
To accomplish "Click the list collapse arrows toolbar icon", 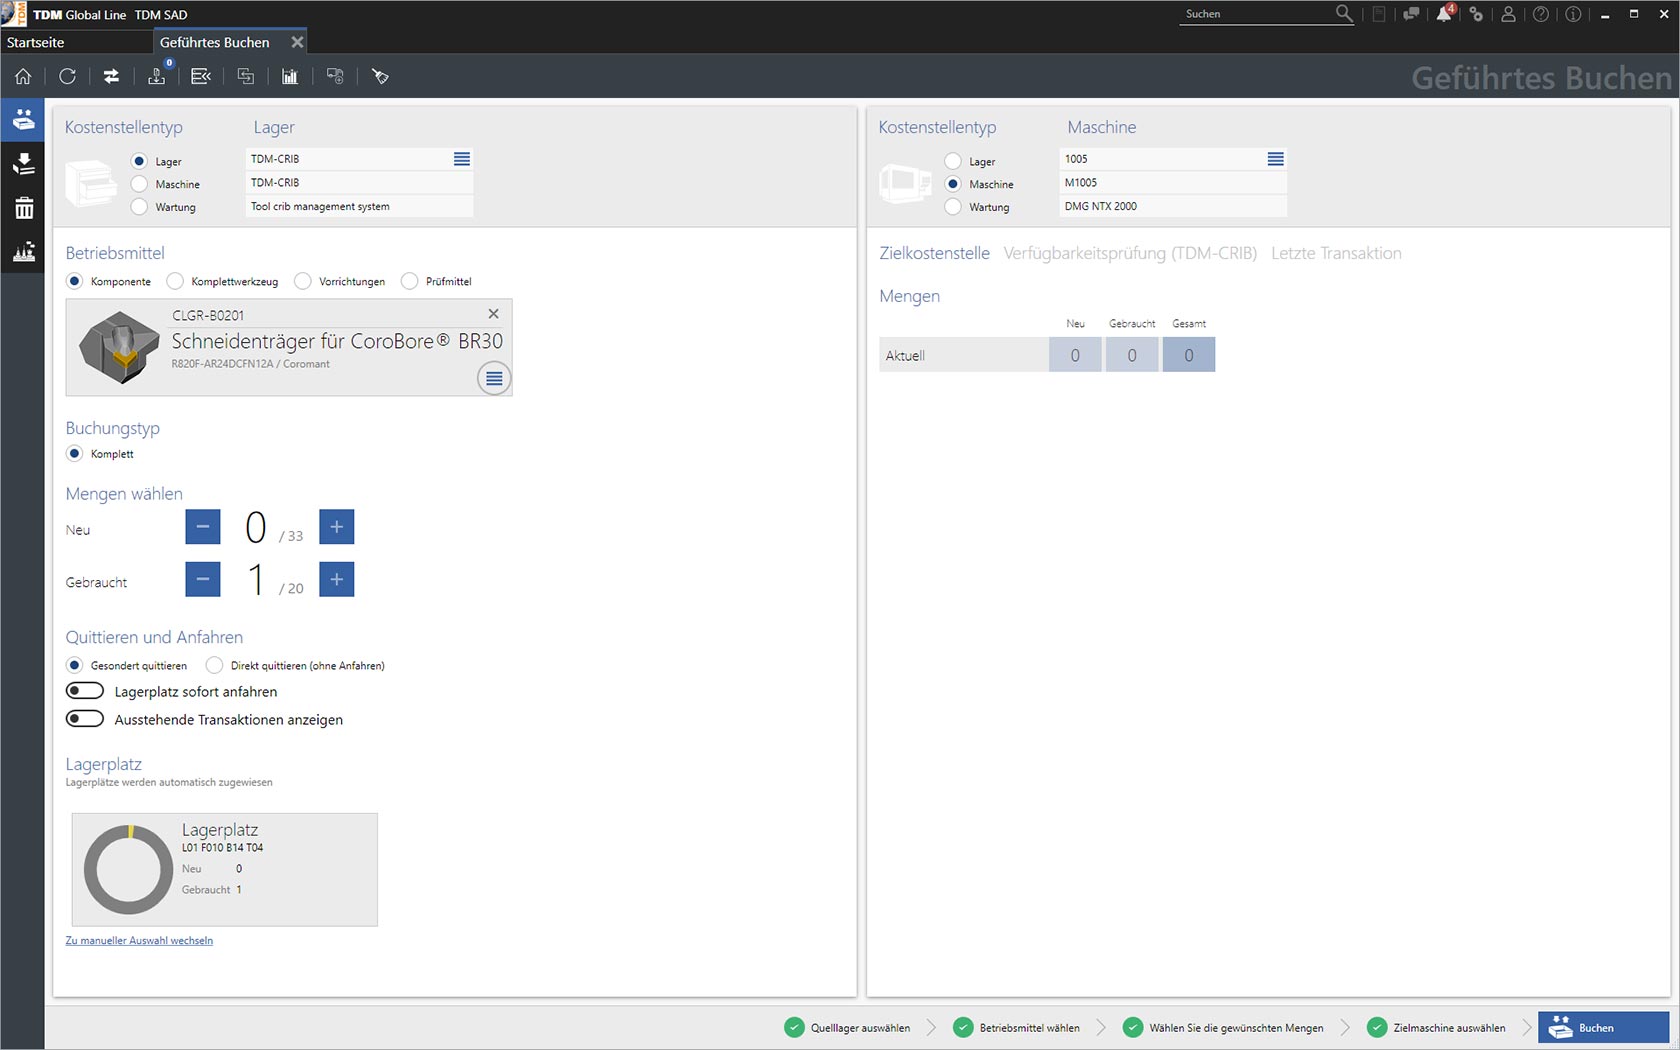I will (200, 76).
